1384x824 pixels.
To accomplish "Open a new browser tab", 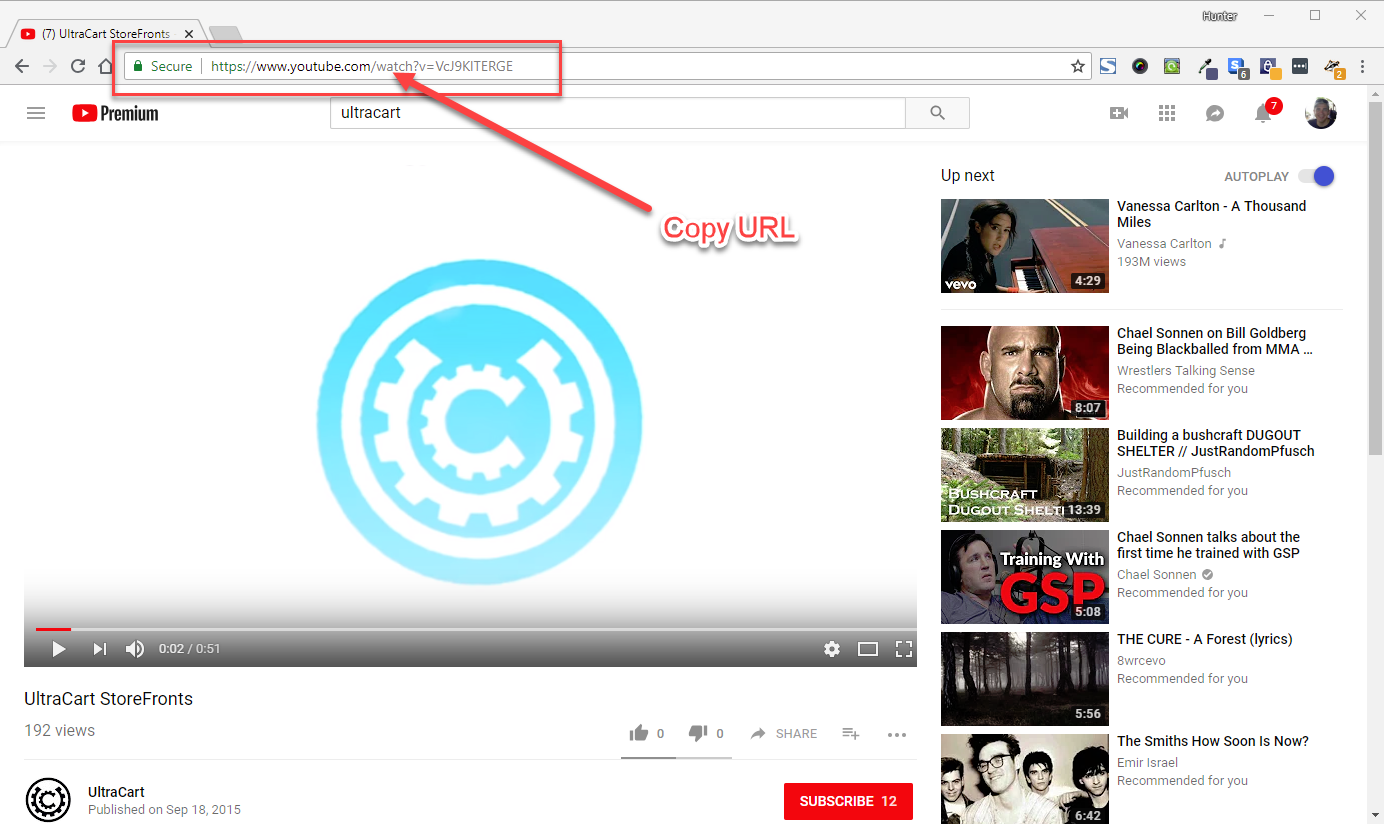I will pos(225,35).
